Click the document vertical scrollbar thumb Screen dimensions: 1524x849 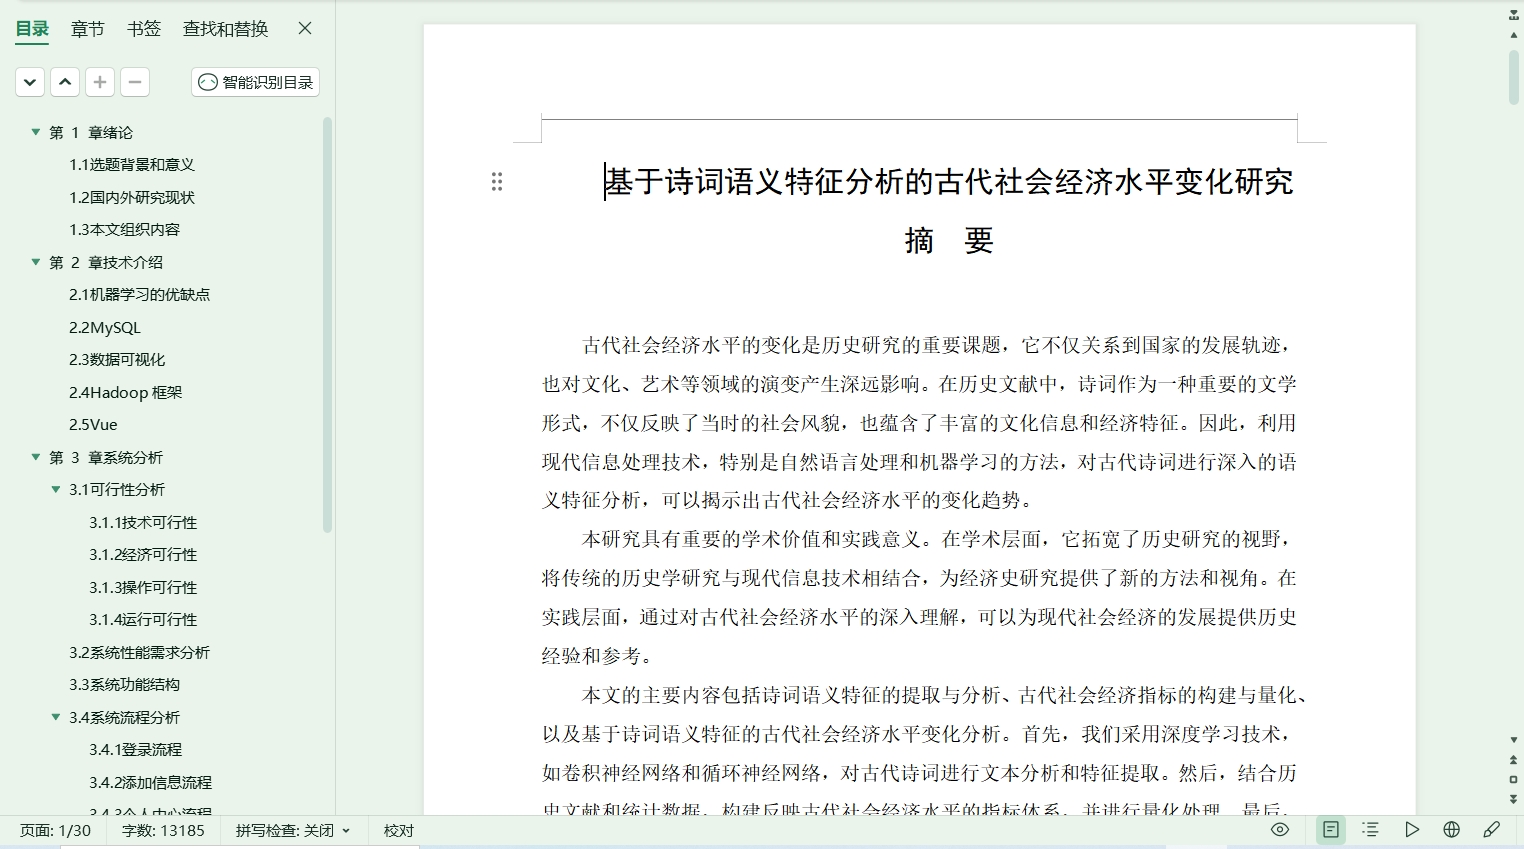(1514, 76)
